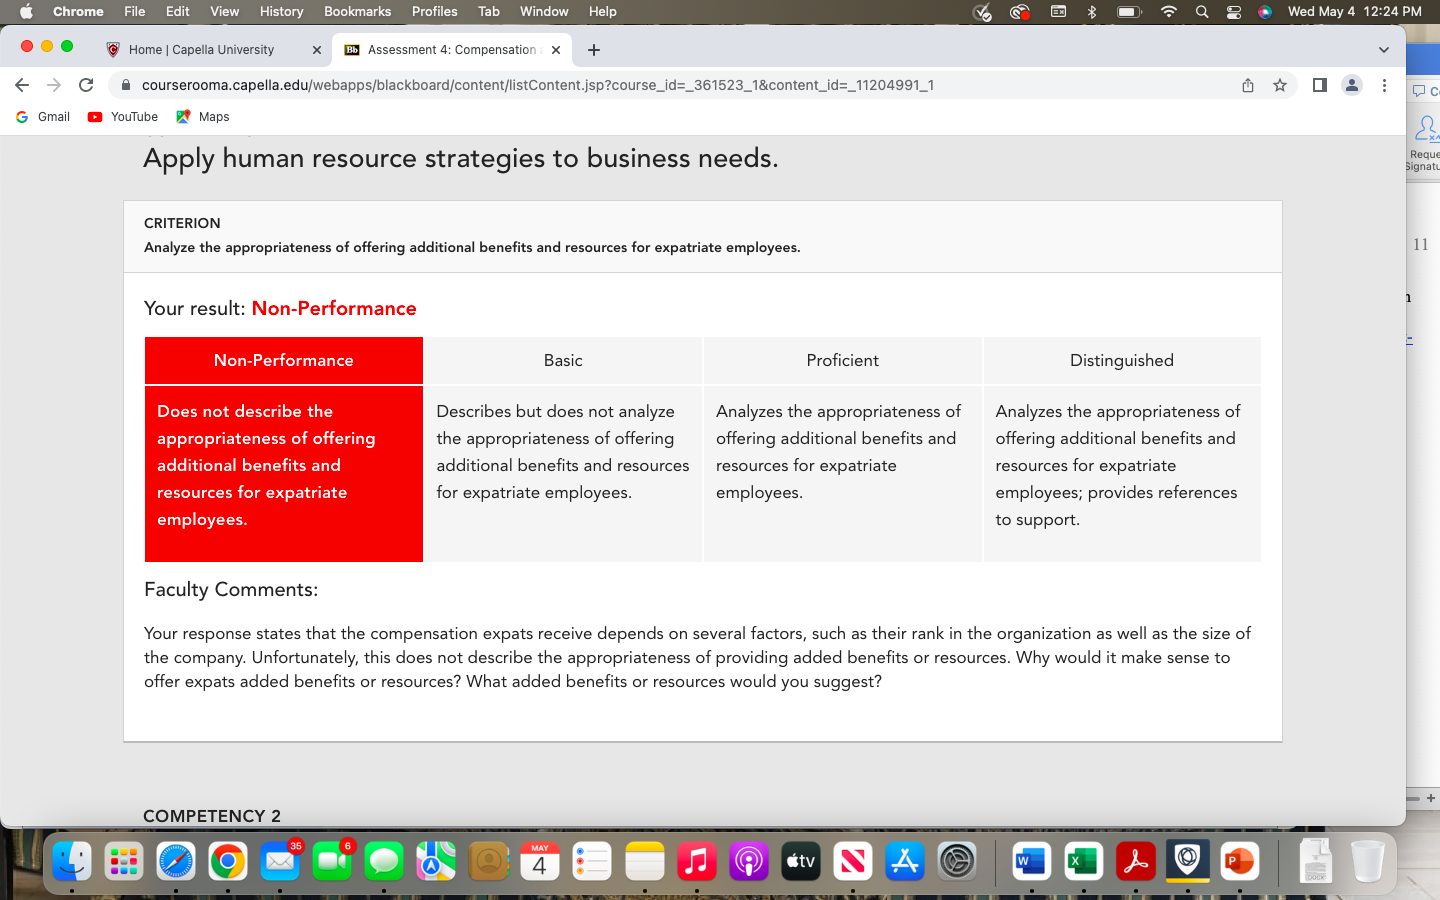
Task: Open Finder from the Dock
Action: [72, 861]
